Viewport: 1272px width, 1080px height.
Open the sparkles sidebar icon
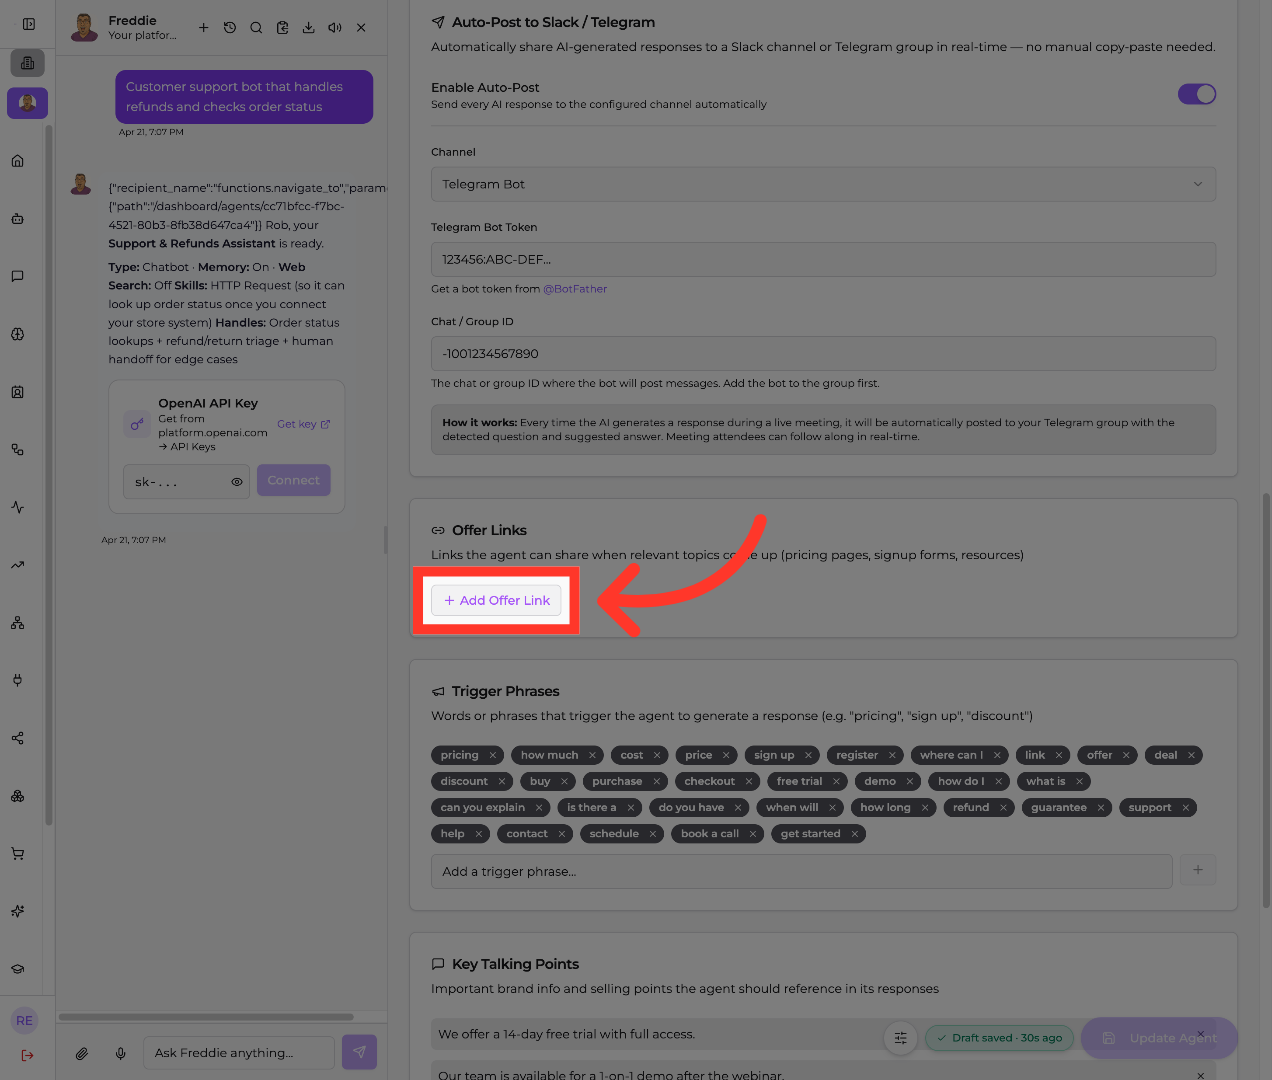coord(18,911)
